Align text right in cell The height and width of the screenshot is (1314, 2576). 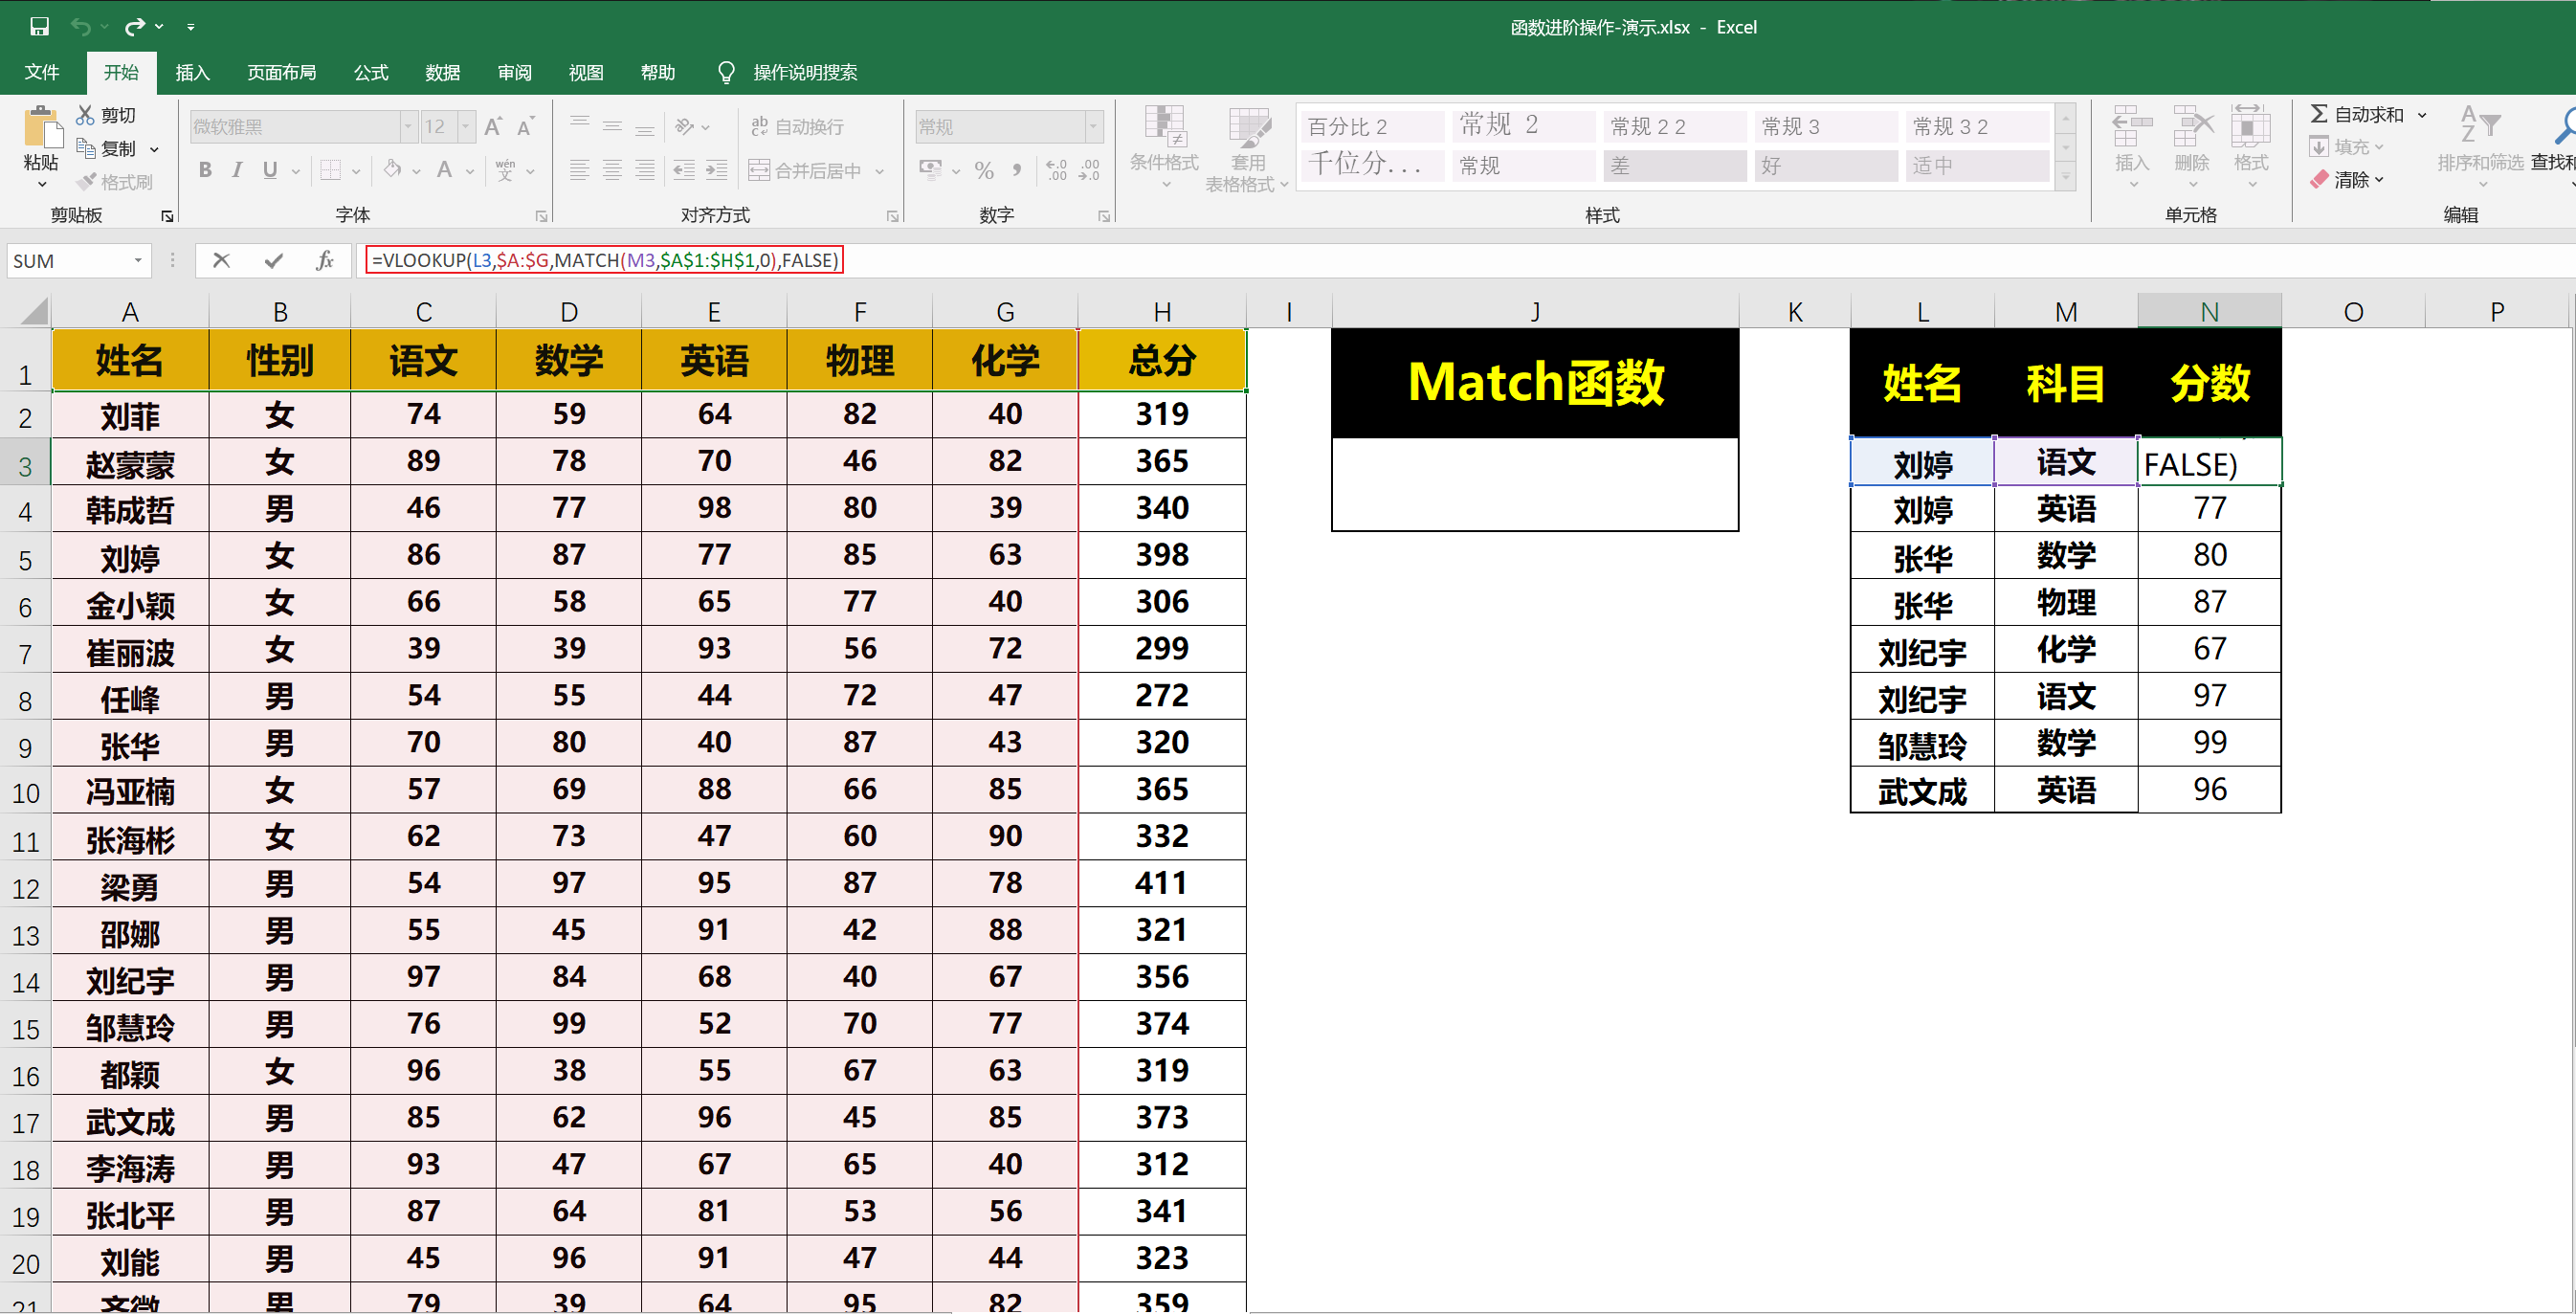(x=645, y=170)
